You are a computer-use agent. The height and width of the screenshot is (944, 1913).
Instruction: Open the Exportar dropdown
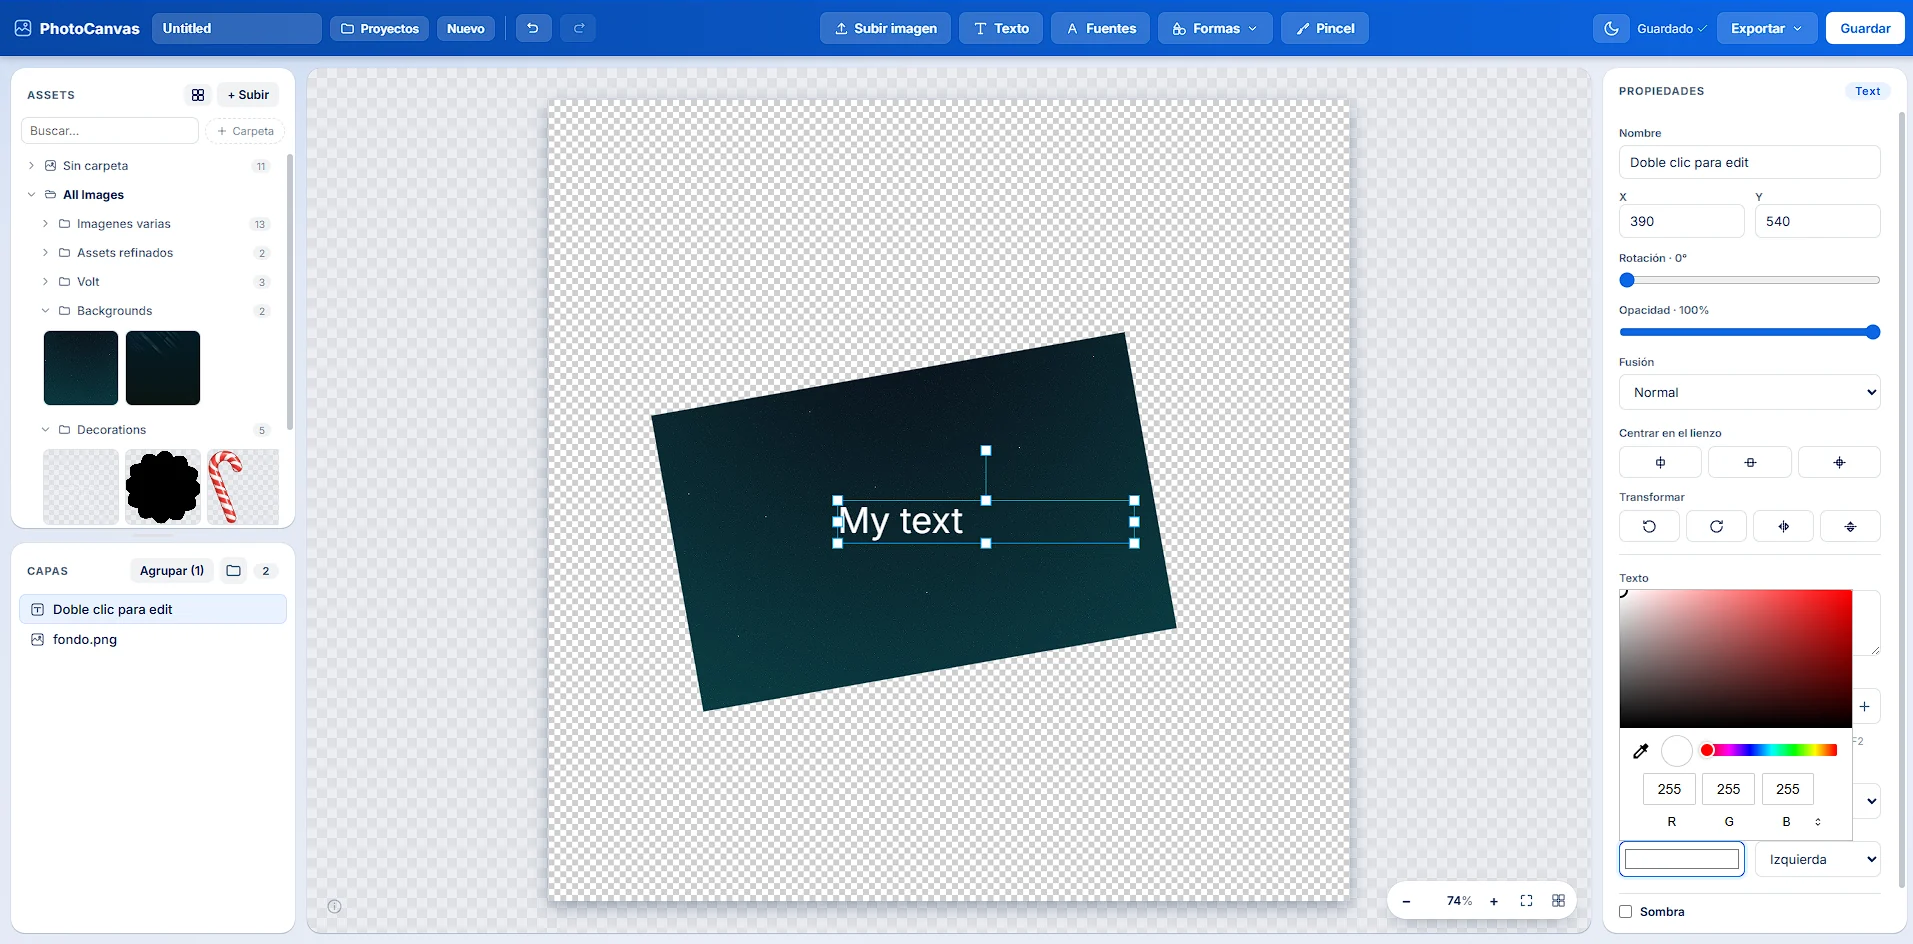1767,28
